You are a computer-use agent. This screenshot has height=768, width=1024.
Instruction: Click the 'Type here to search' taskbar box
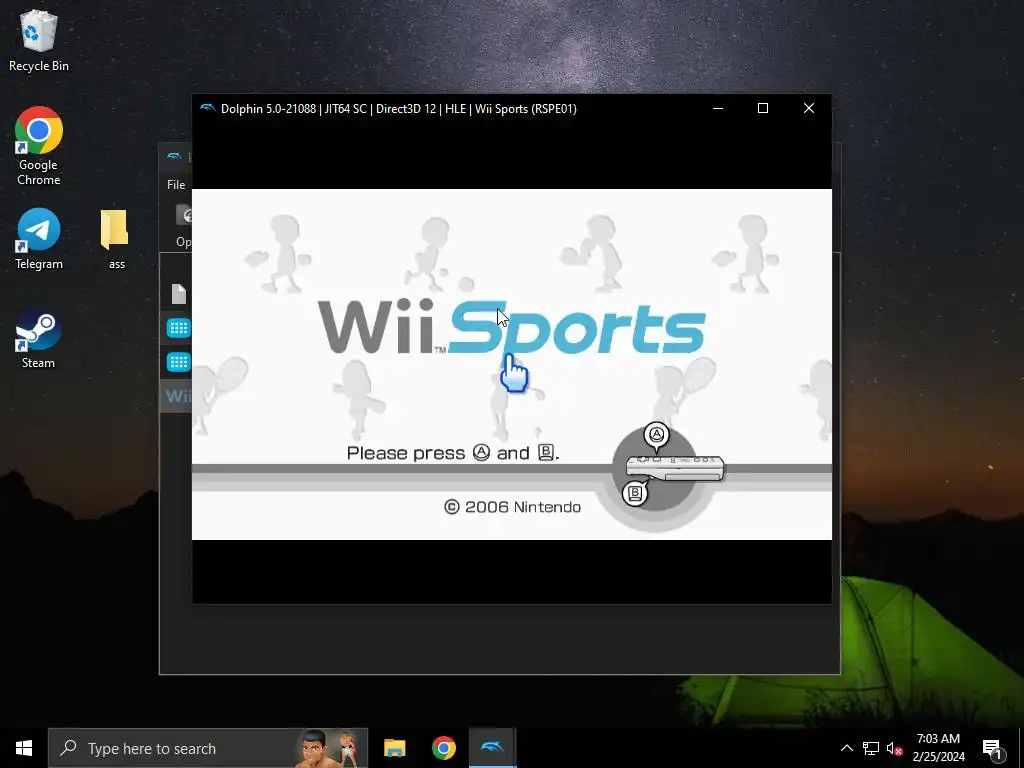point(208,748)
